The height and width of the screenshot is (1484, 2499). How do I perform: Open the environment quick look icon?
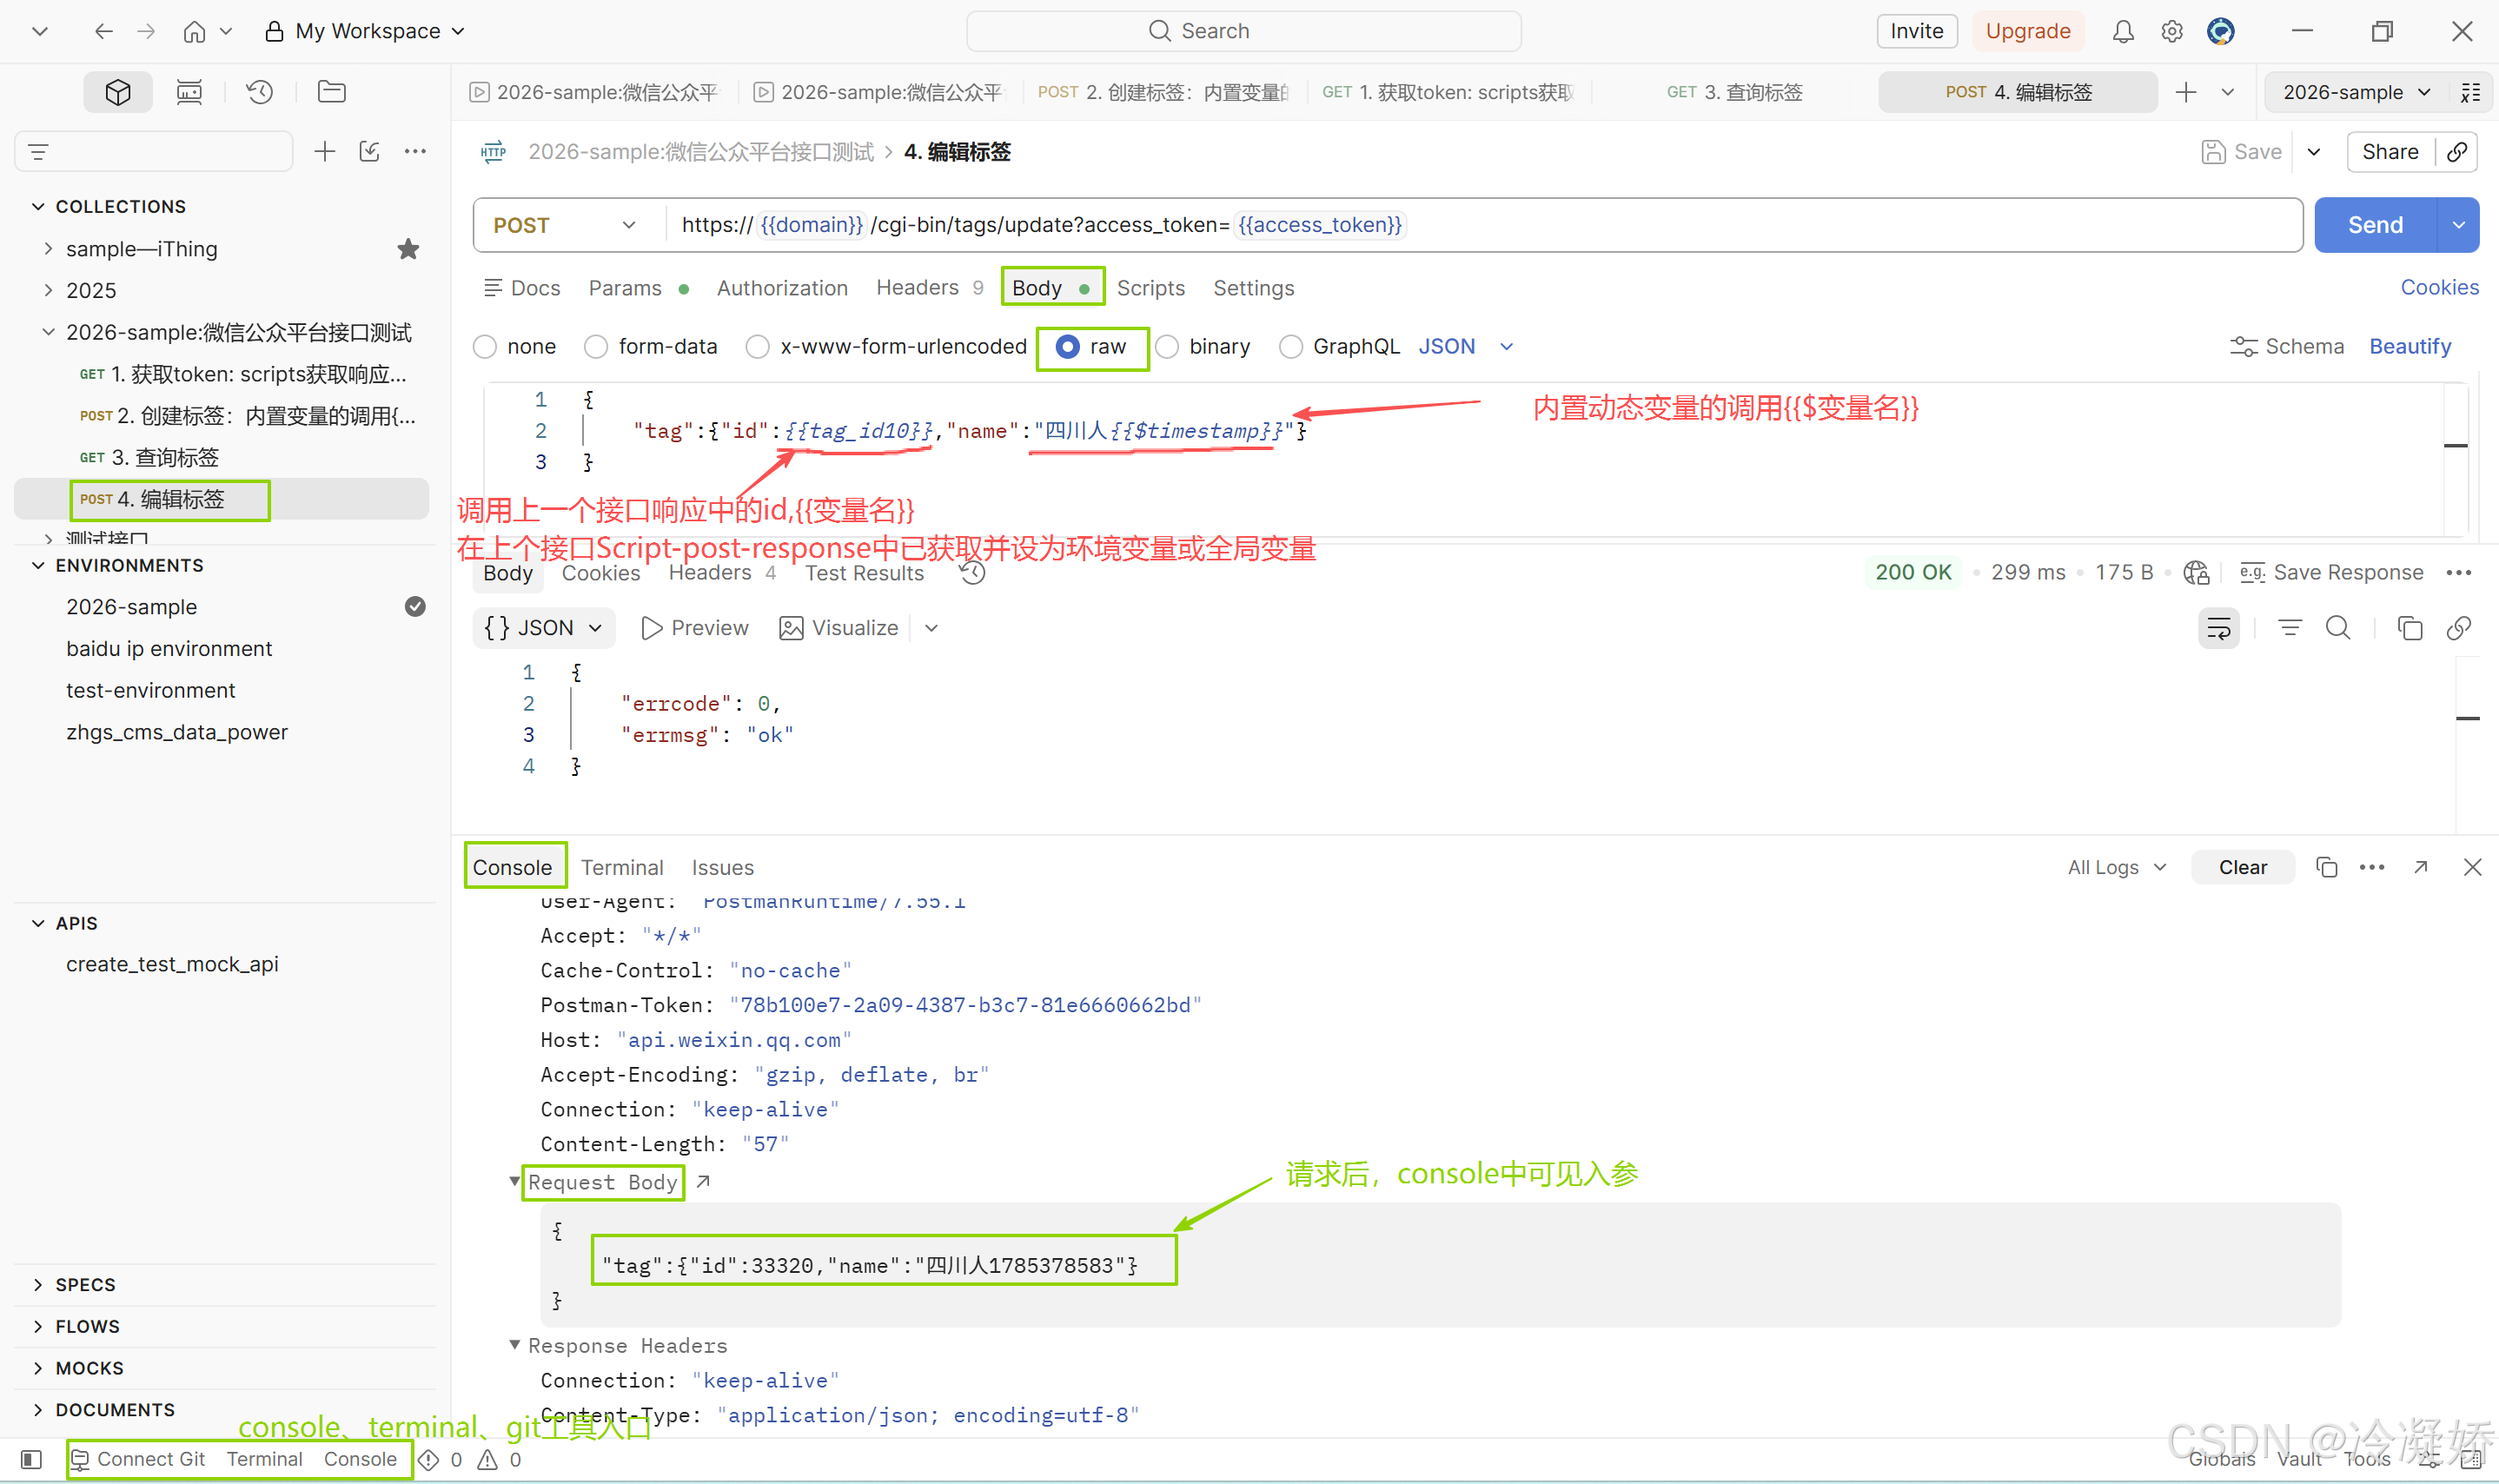[x=2471, y=92]
